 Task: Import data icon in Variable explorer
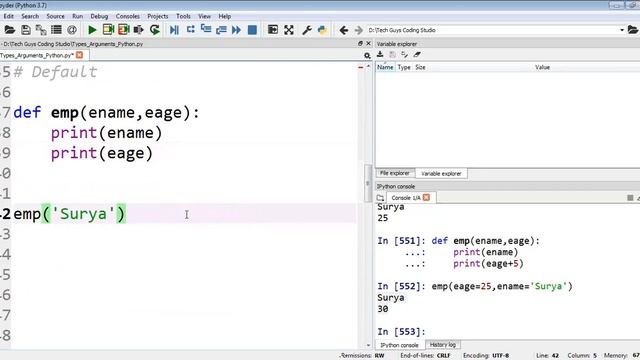(x=380, y=54)
